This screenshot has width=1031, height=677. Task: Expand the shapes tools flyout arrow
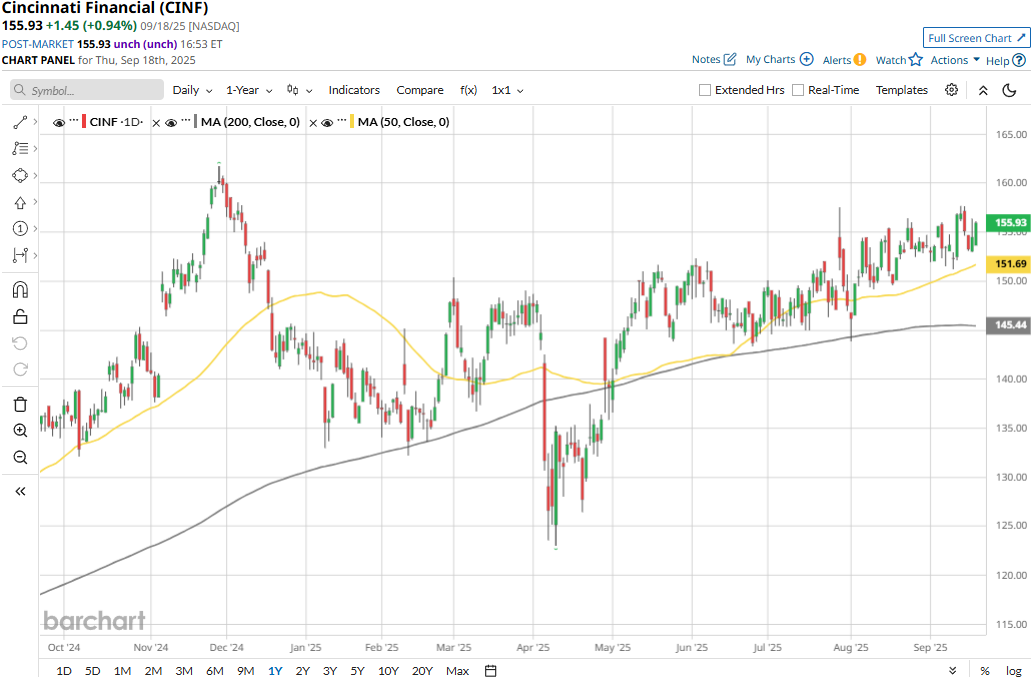point(35,175)
